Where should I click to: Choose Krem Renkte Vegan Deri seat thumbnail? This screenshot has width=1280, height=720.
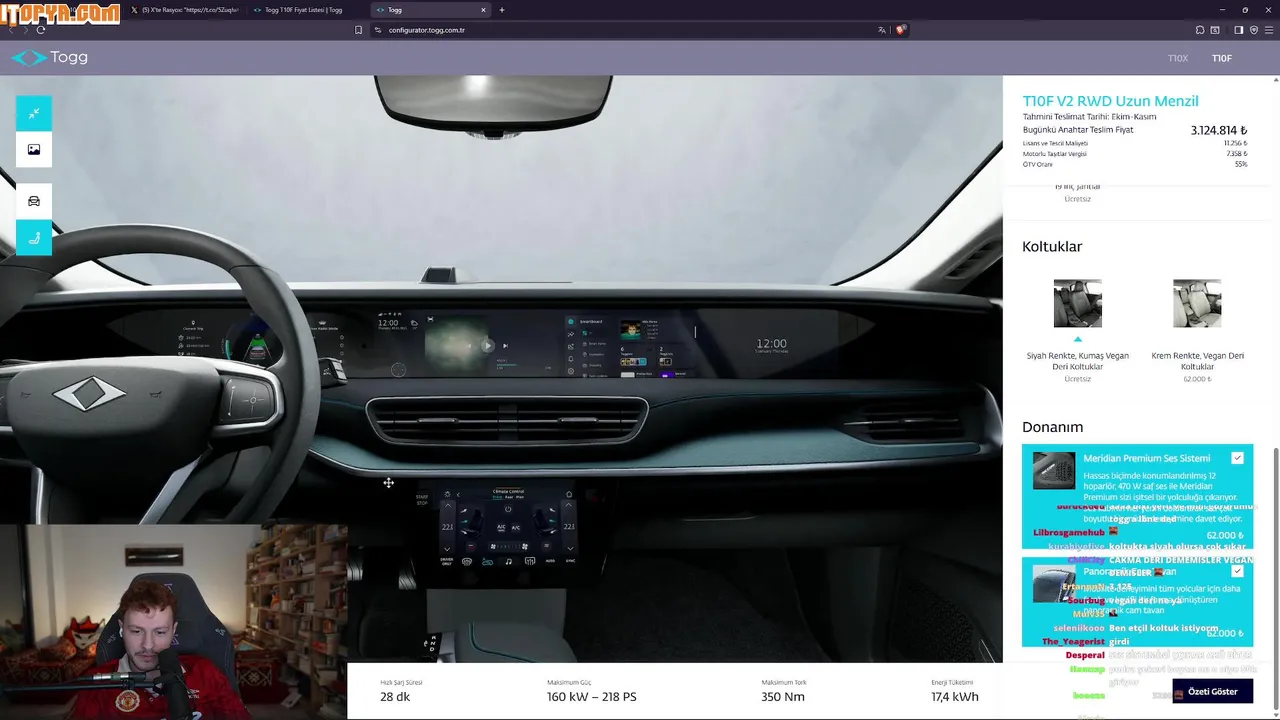point(1197,303)
